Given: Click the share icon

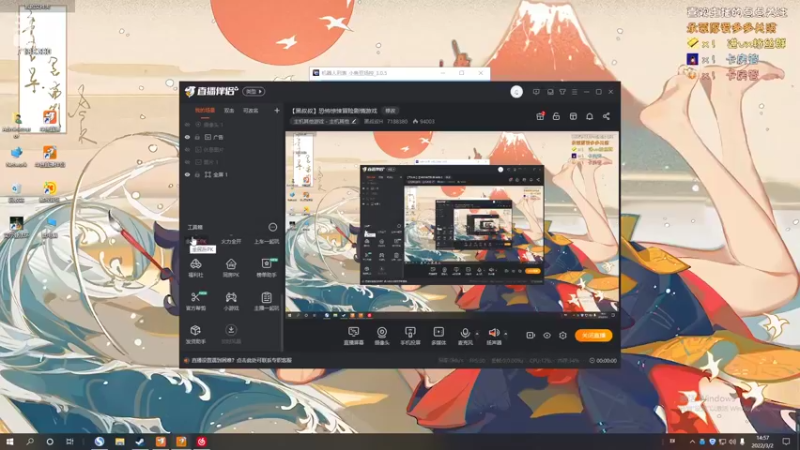Looking at the screenshot, I should point(606,116).
